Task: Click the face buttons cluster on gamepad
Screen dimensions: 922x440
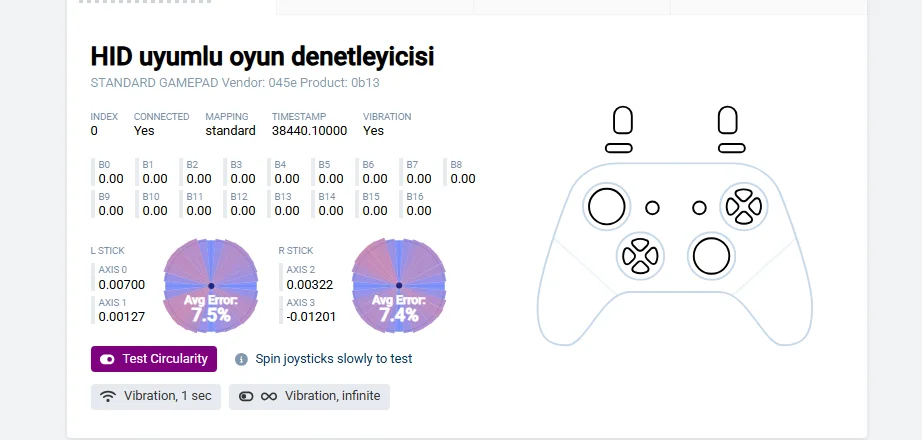Action: [x=744, y=206]
